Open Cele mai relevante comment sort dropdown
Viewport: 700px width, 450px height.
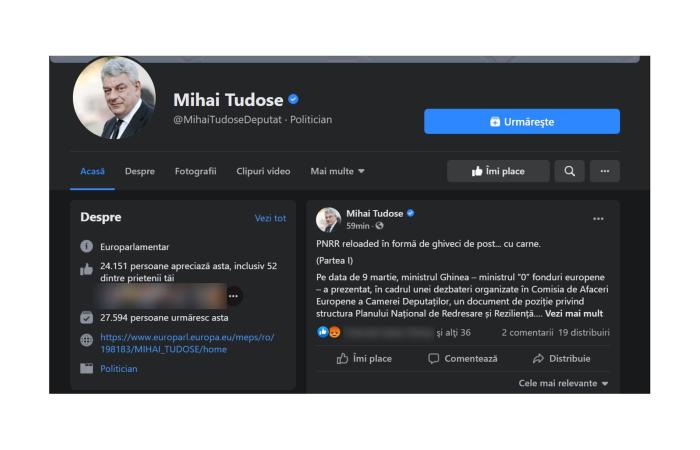point(563,383)
